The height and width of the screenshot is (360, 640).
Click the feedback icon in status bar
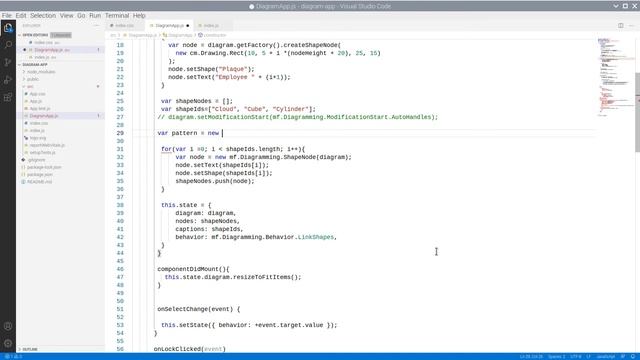(623, 357)
